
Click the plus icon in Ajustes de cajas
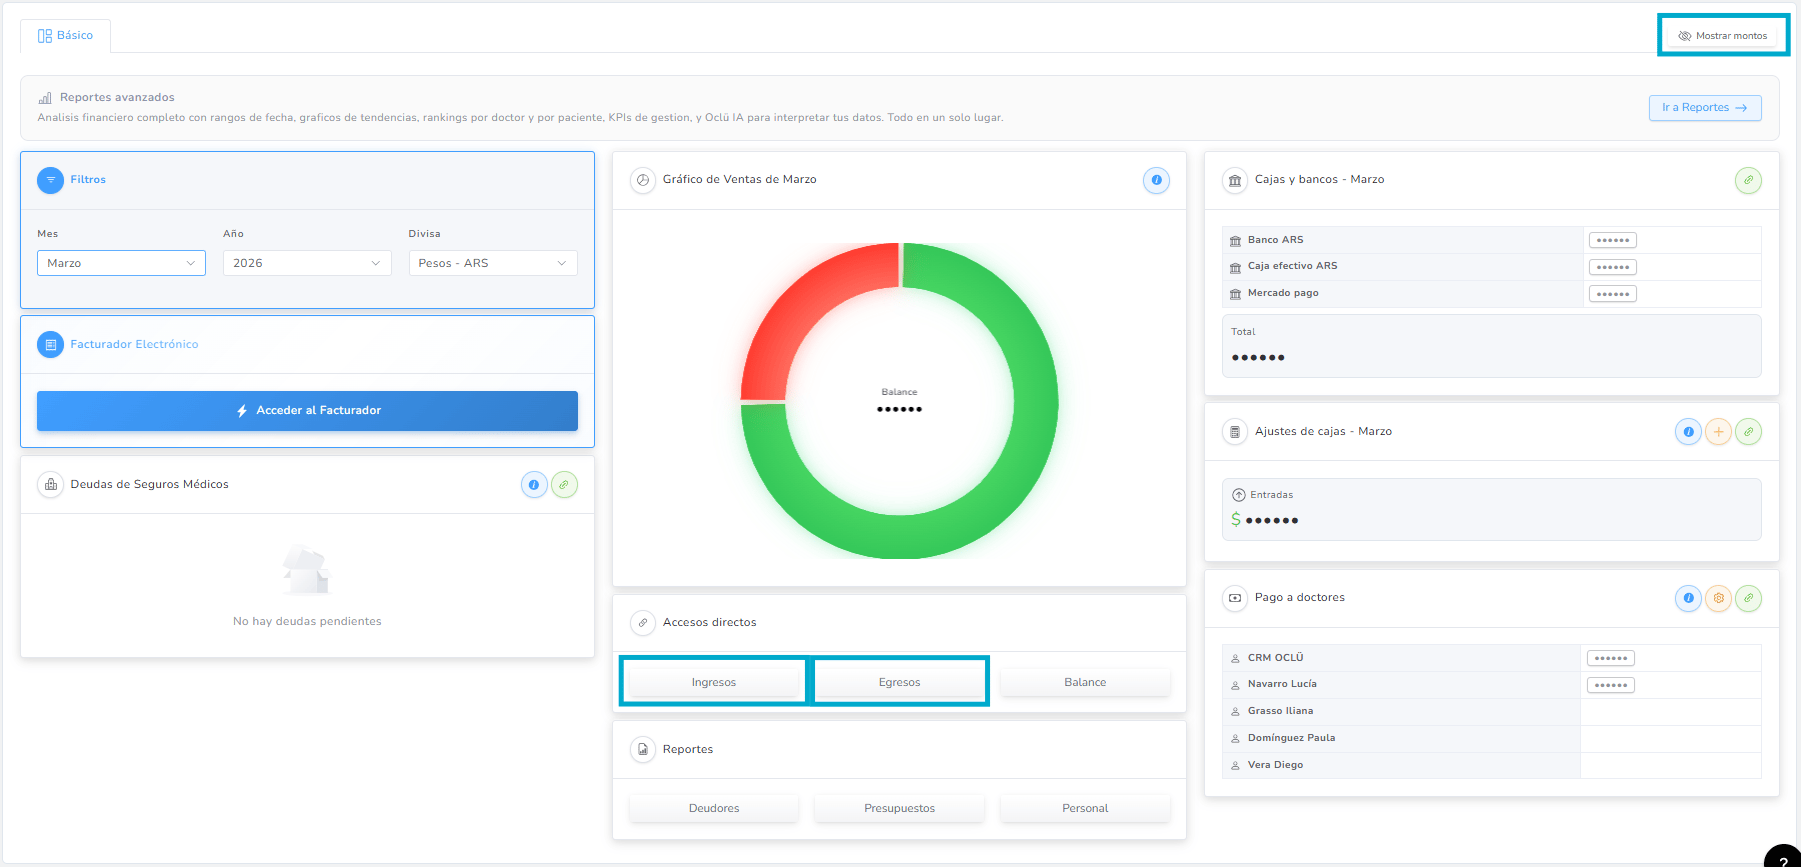(x=1718, y=432)
